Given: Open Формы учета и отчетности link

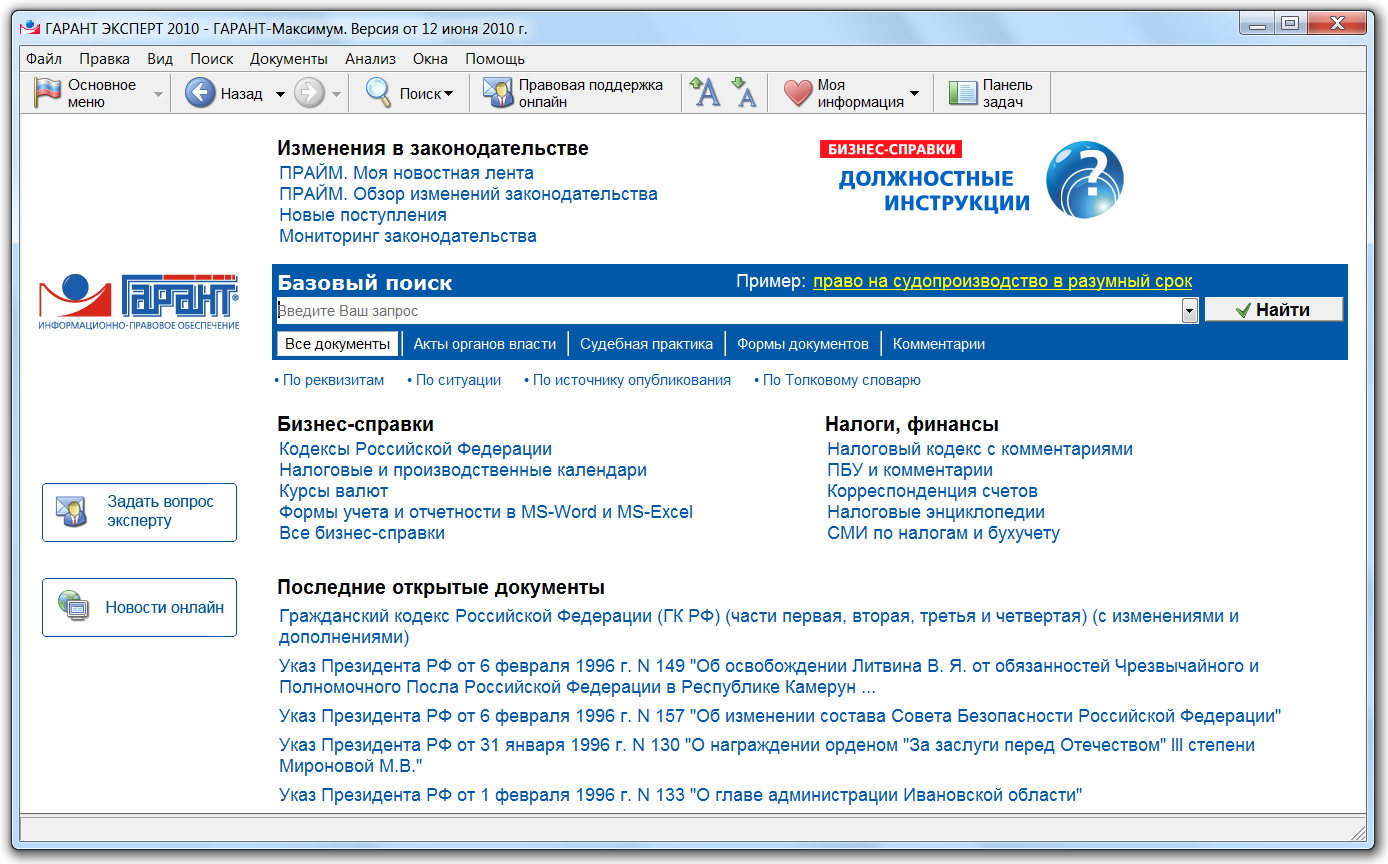Looking at the screenshot, I should coord(486,512).
